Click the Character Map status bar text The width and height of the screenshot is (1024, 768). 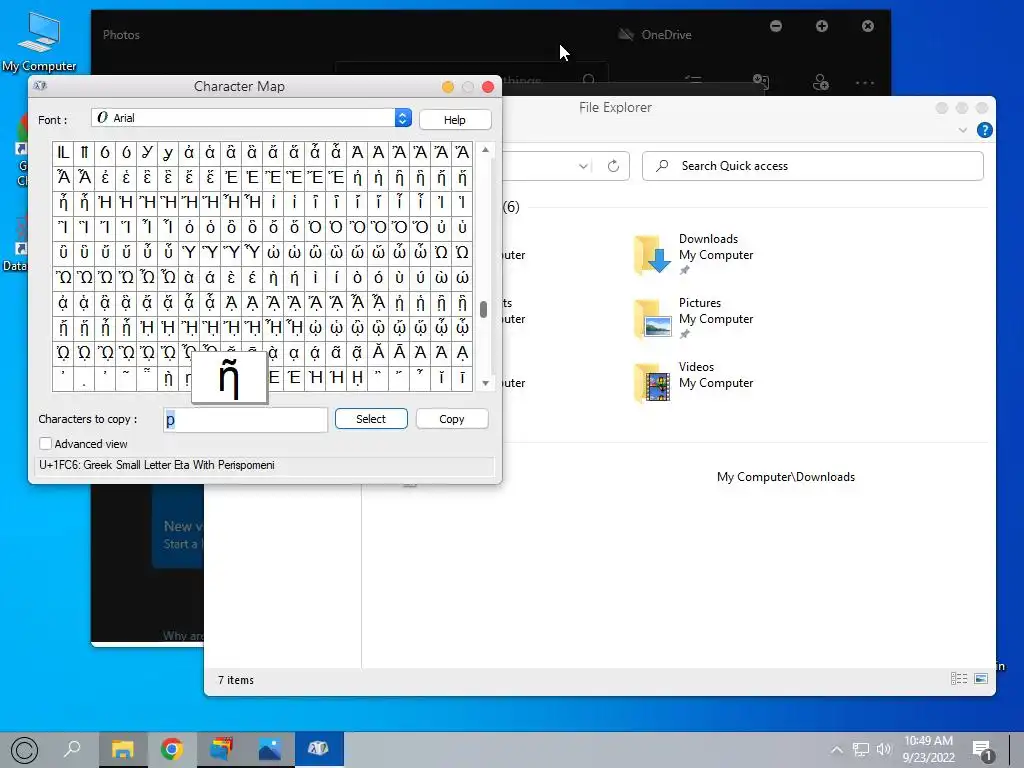tap(157, 465)
